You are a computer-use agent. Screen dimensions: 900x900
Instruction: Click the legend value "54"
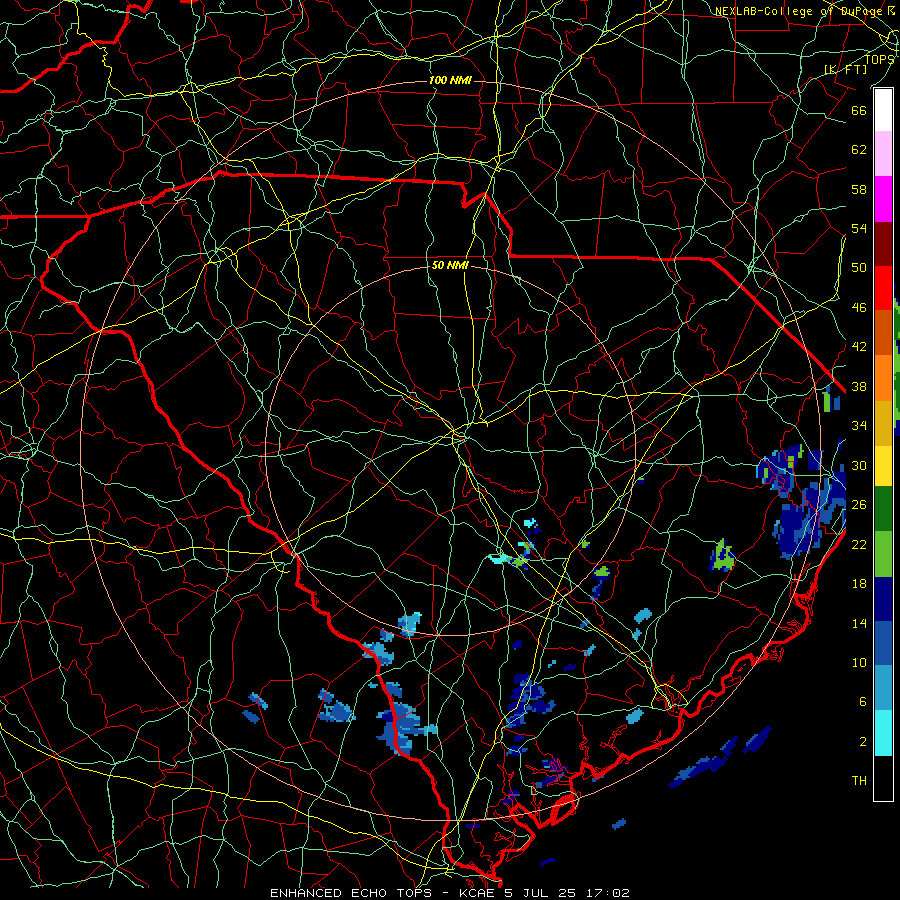tap(859, 228)
